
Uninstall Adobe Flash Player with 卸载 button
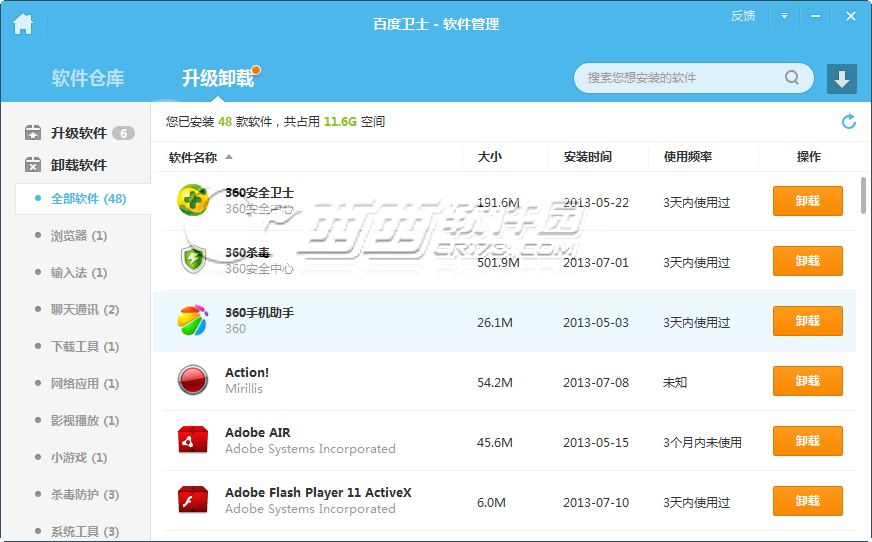point(807,501)
